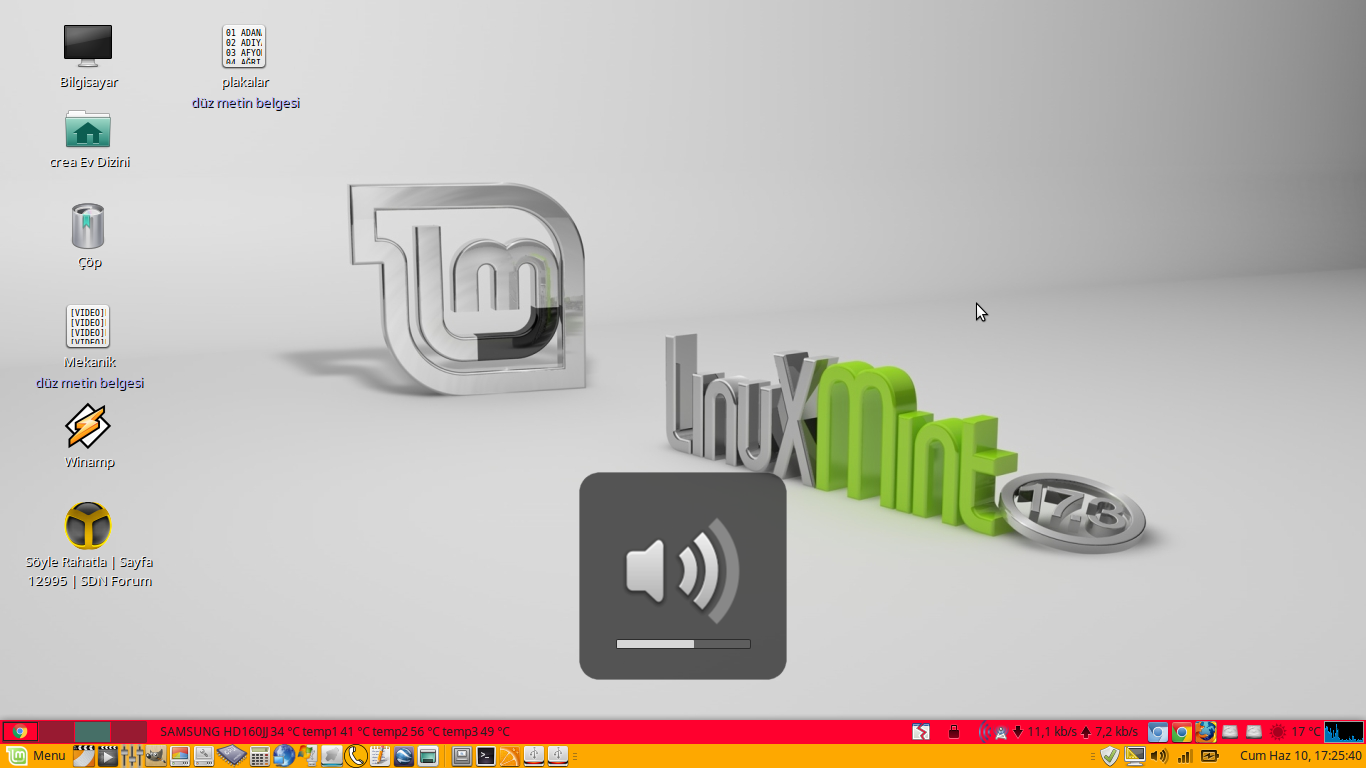The width and height of the screenshot is (1366, 768).
Task: Launch Google Chrome from the top panel launchers
Action: 1182,732
